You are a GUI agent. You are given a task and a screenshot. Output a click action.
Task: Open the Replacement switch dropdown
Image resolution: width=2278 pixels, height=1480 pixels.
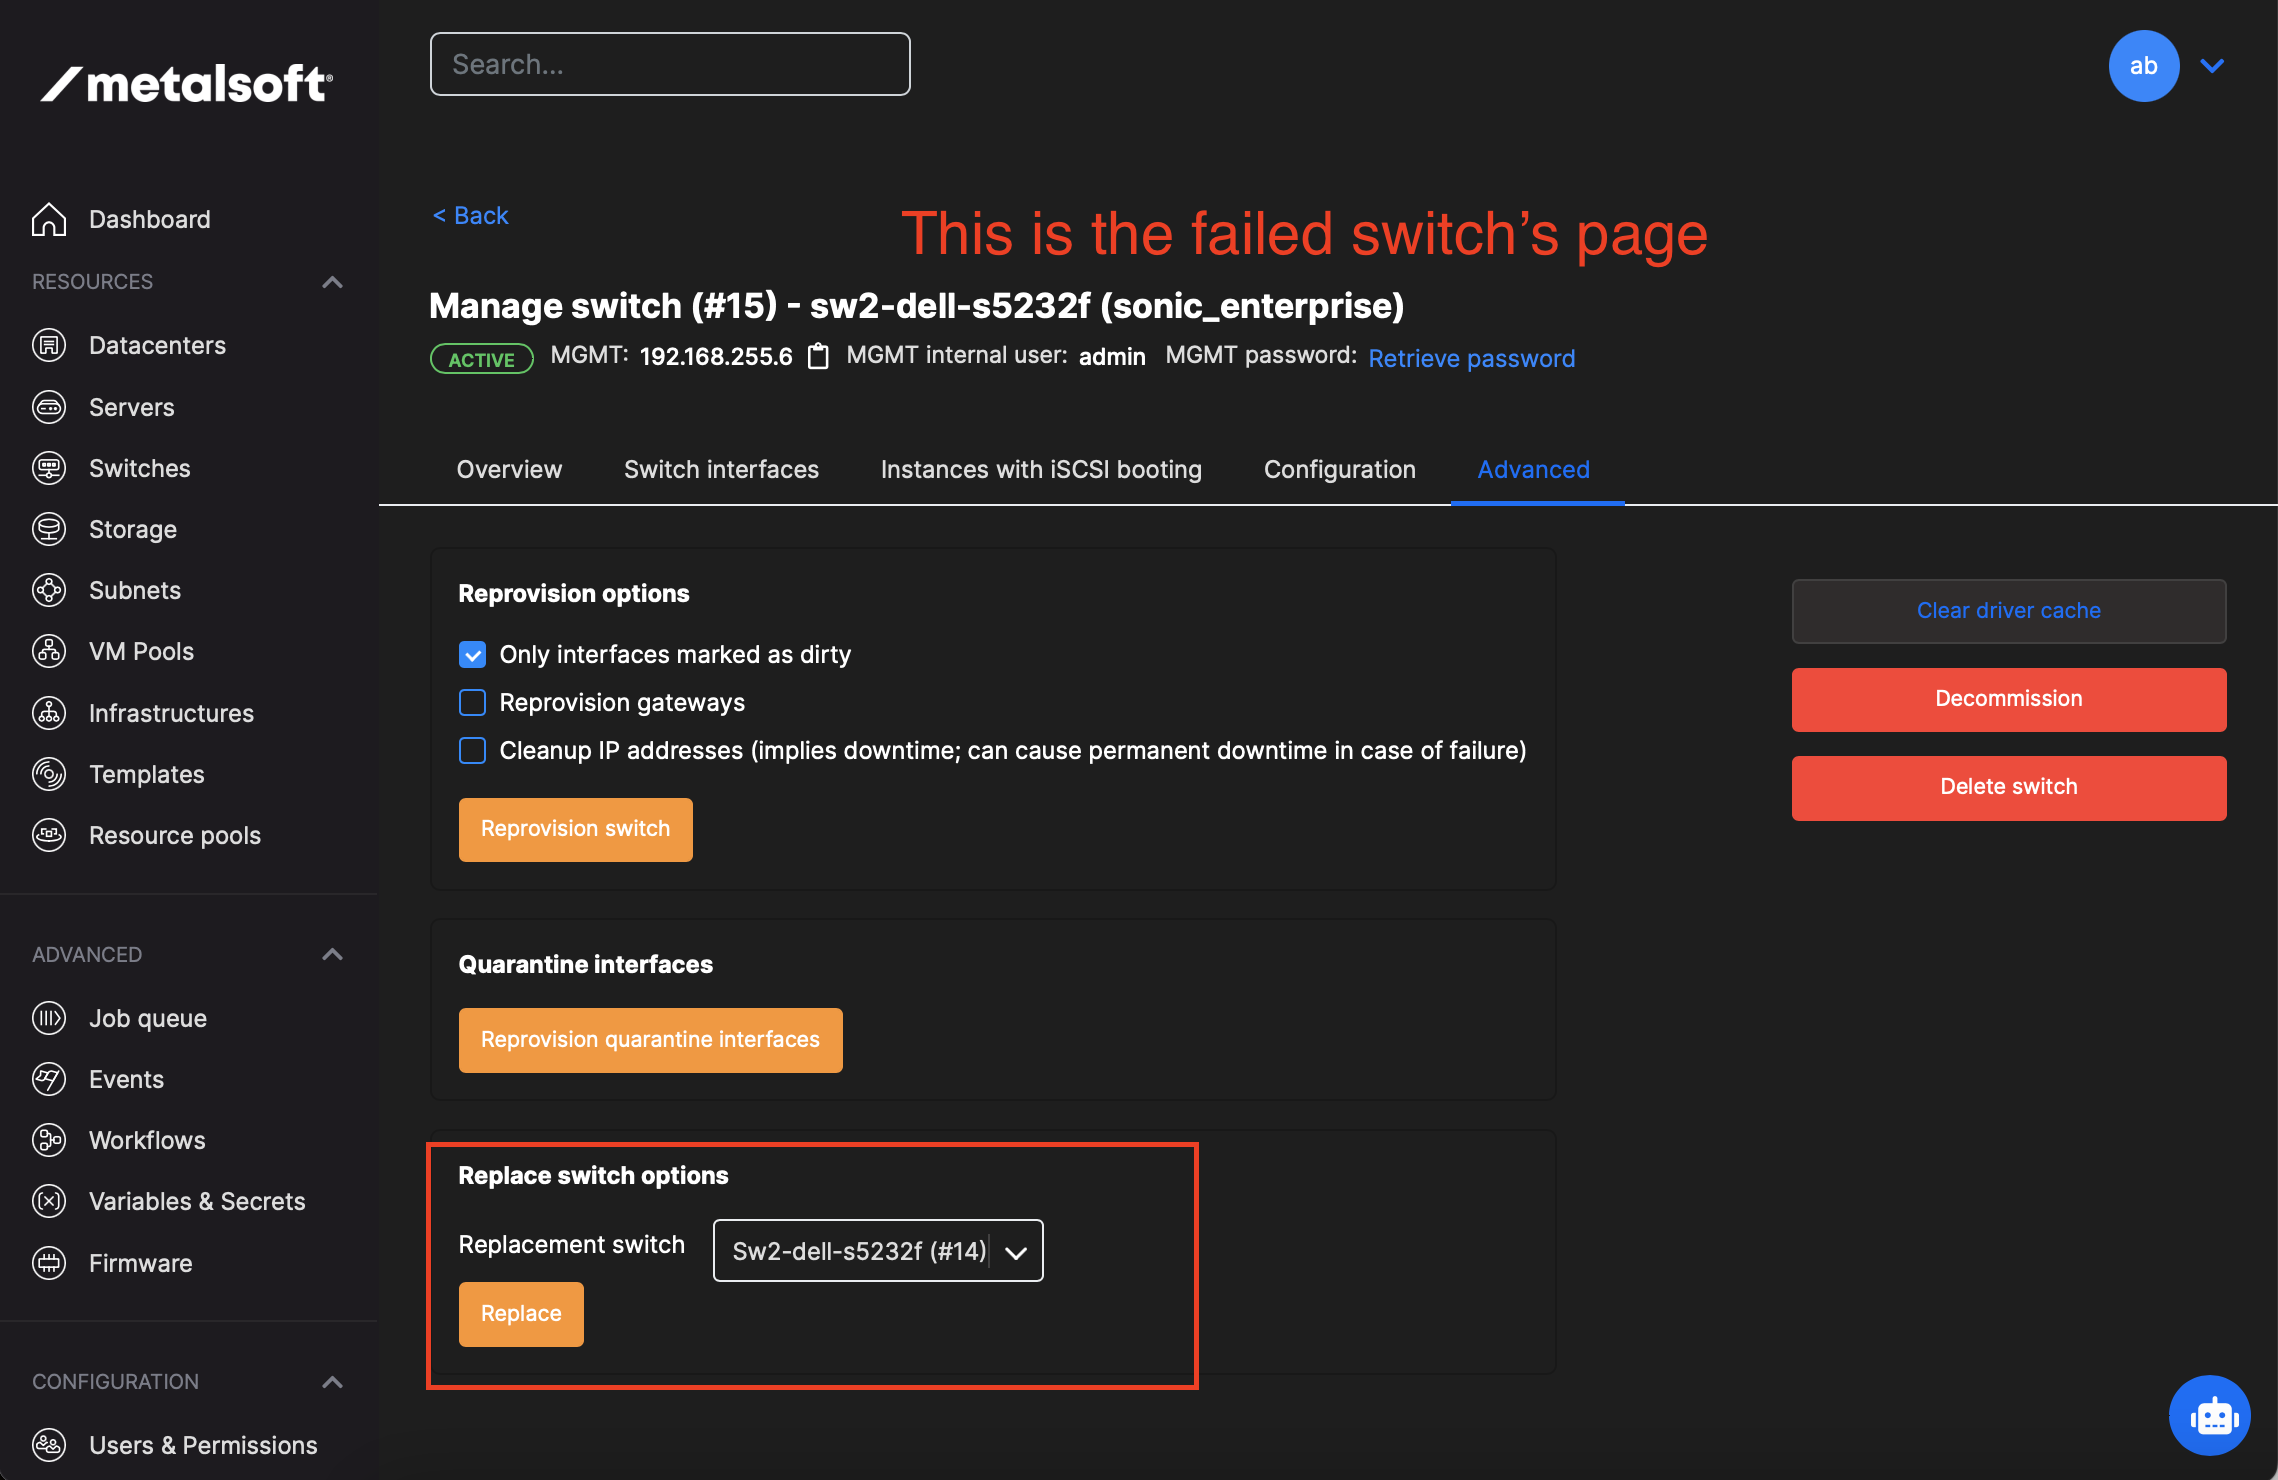click(878, 1250)
